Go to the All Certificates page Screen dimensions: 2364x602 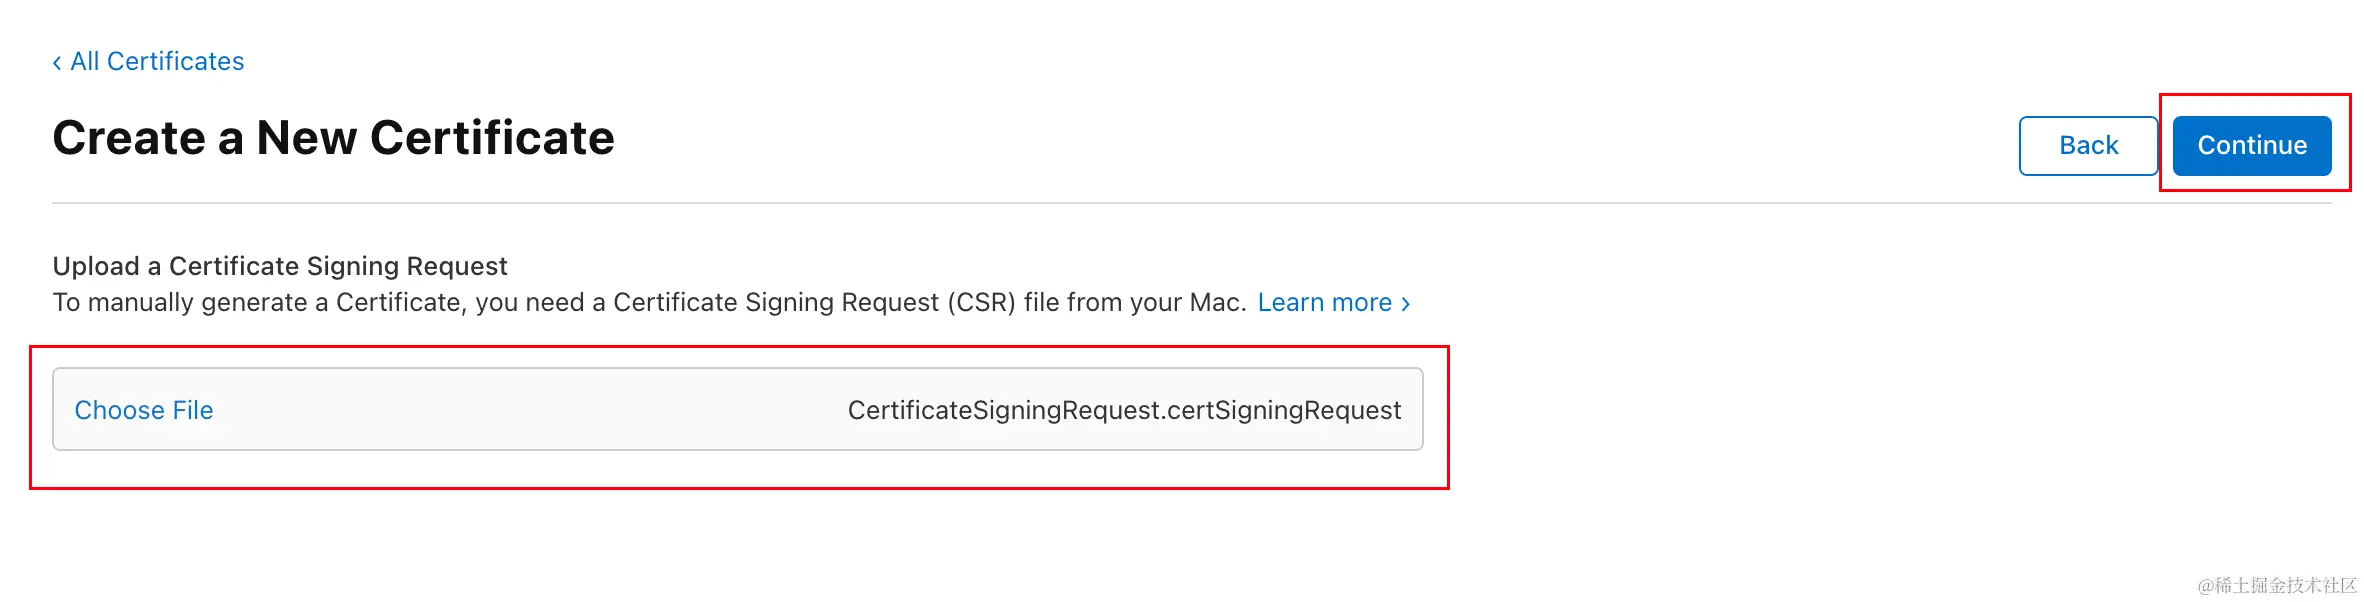157,62
